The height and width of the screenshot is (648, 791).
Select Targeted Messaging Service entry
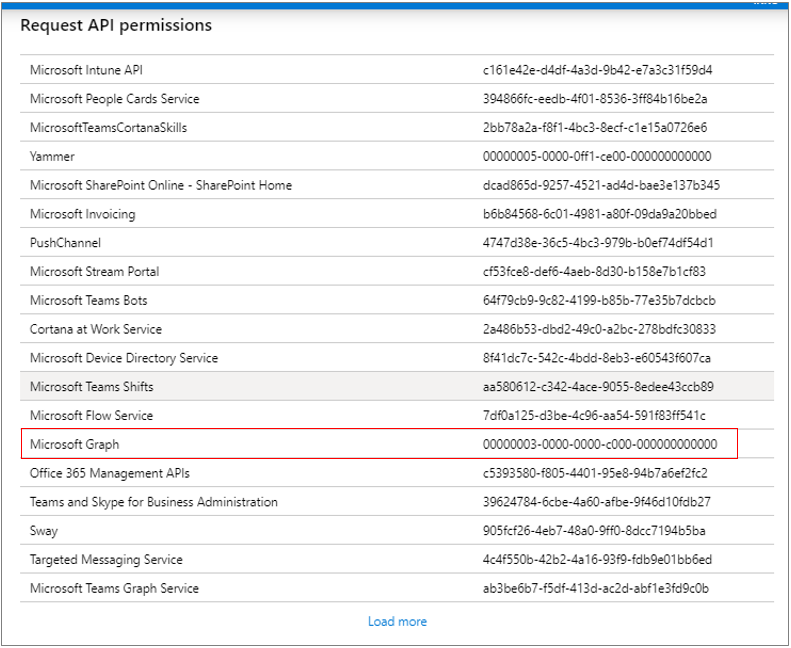point(397,559)
